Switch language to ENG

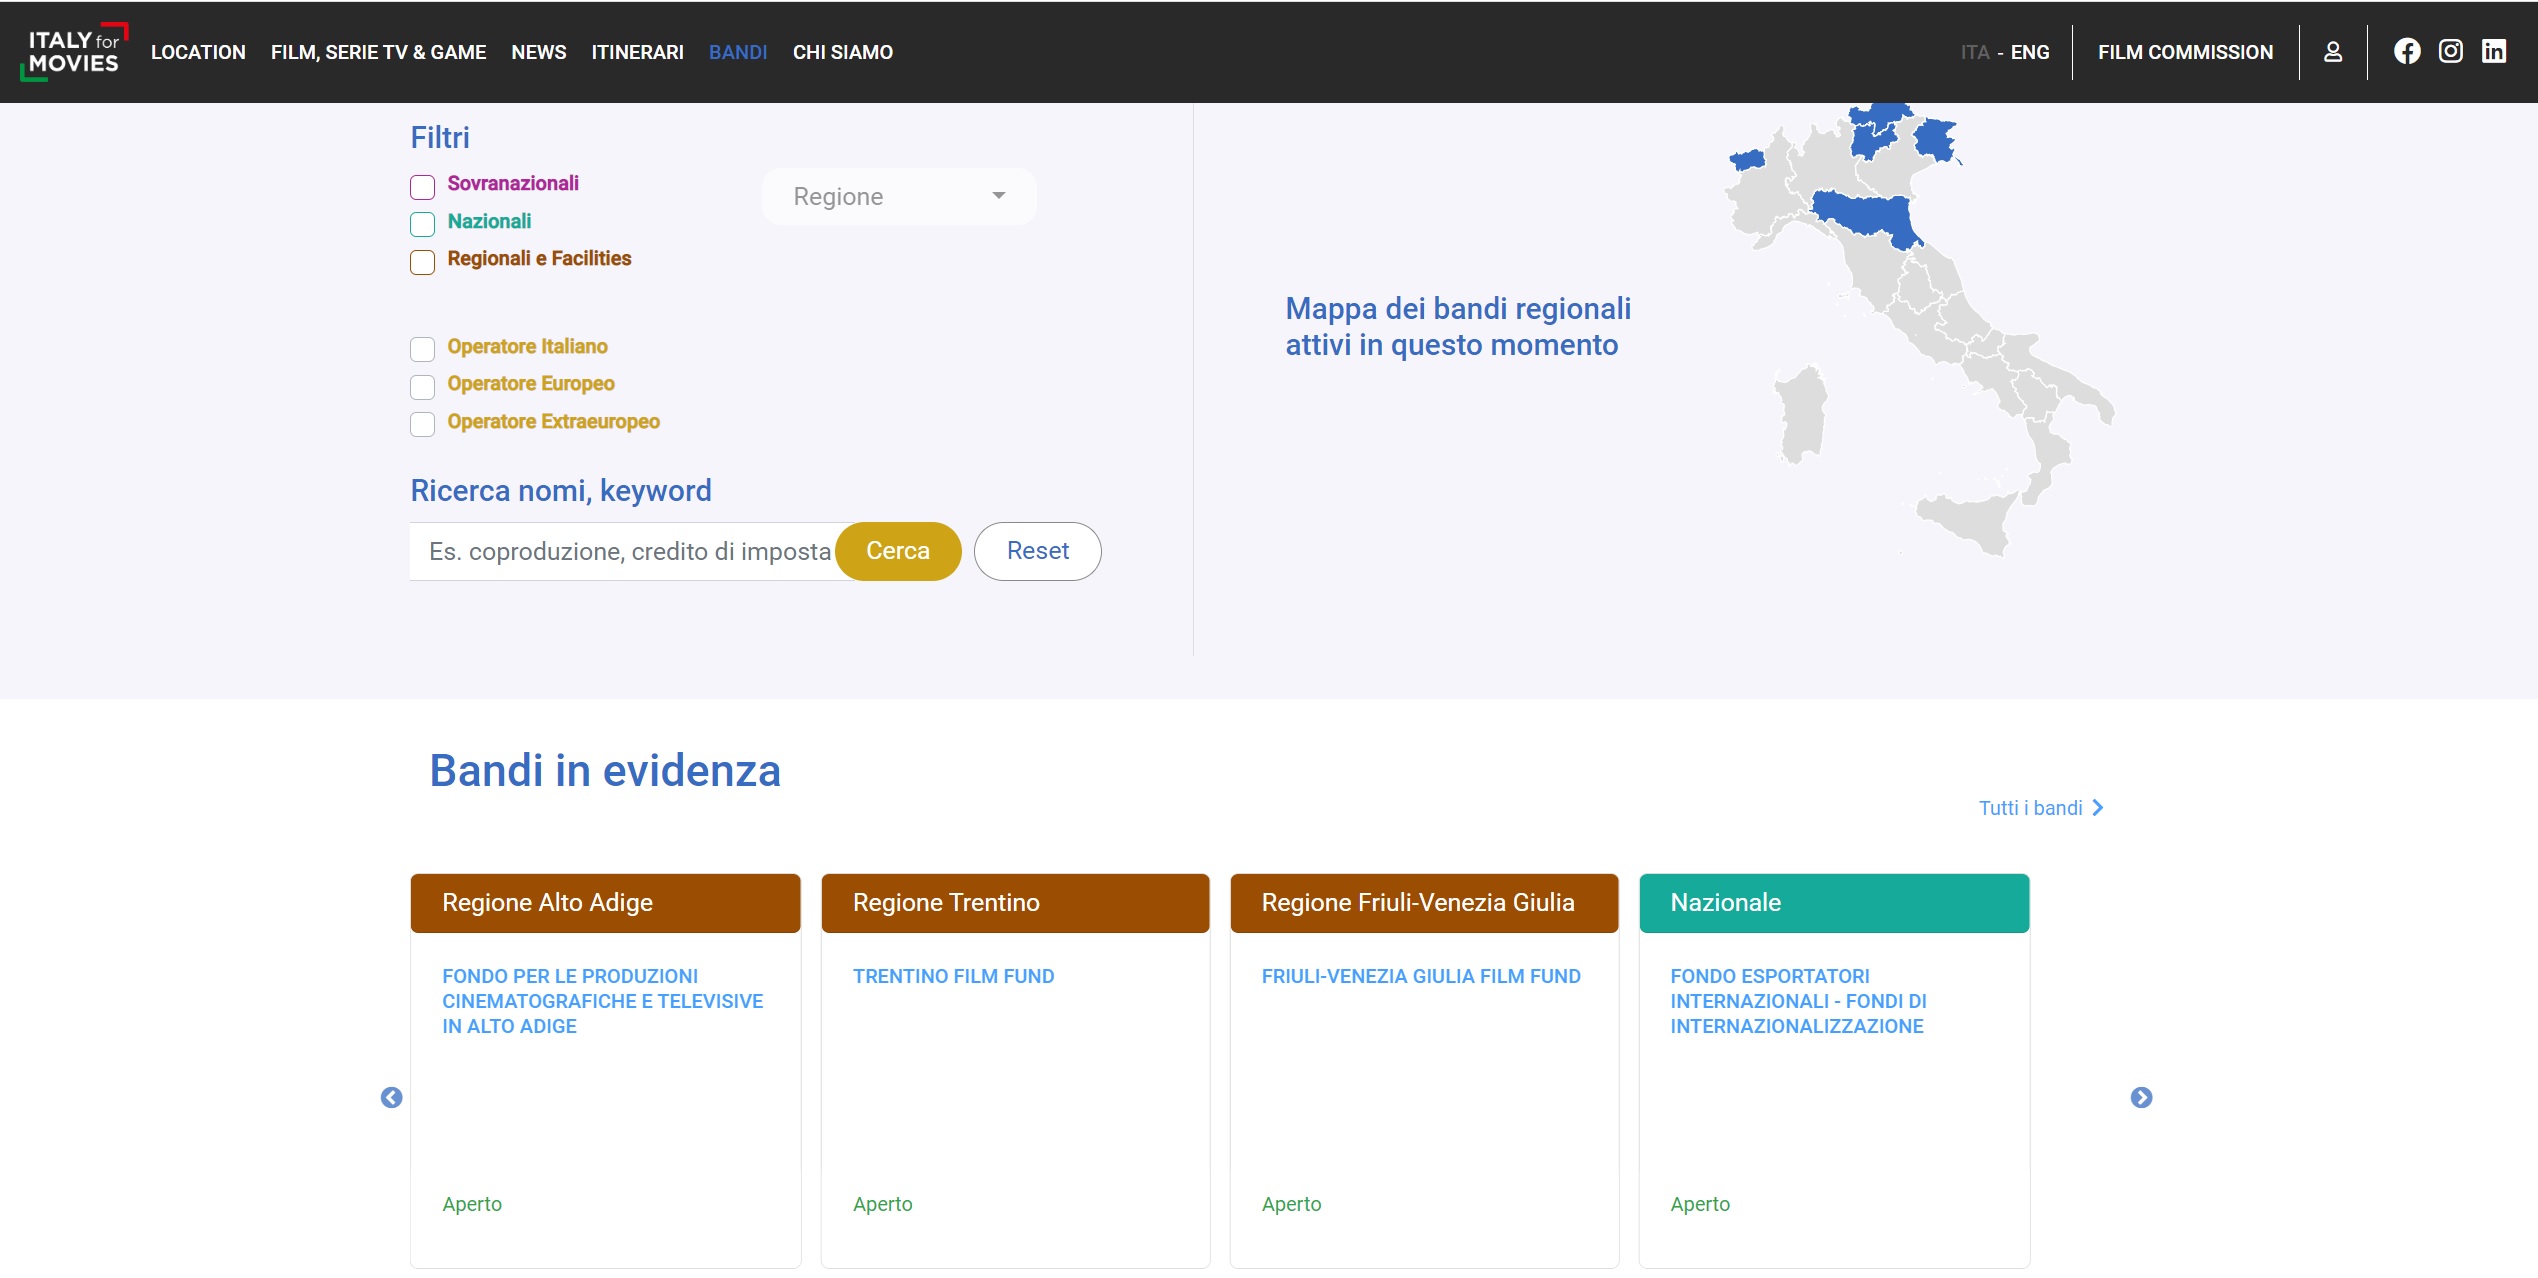point(2030,52)
